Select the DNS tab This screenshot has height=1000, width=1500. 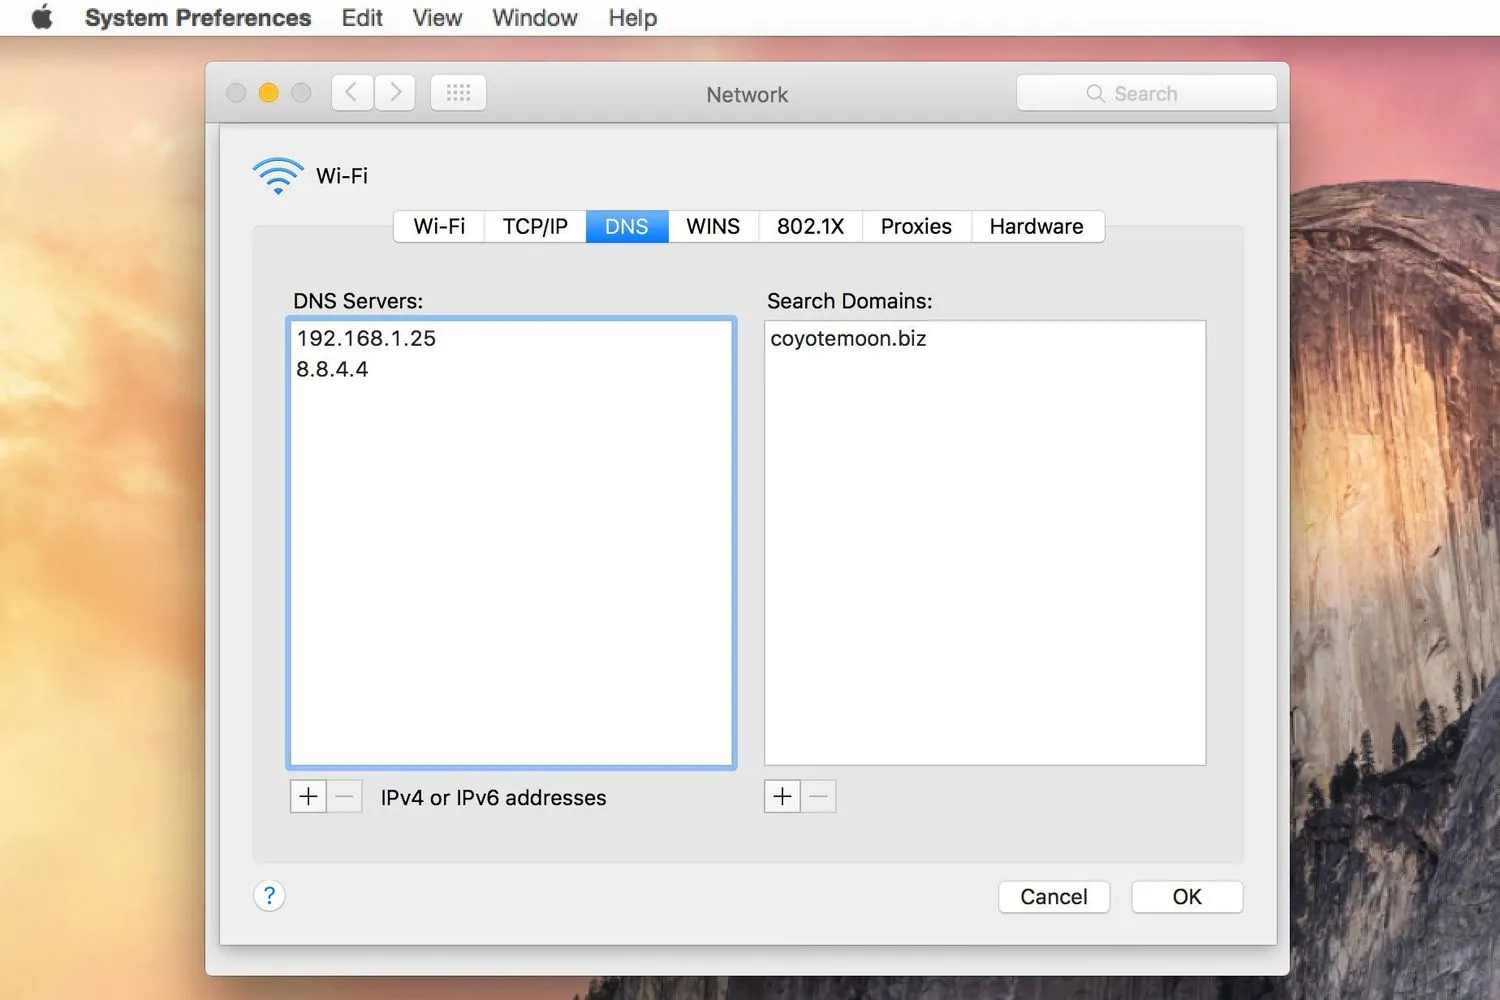pos(627,227)
